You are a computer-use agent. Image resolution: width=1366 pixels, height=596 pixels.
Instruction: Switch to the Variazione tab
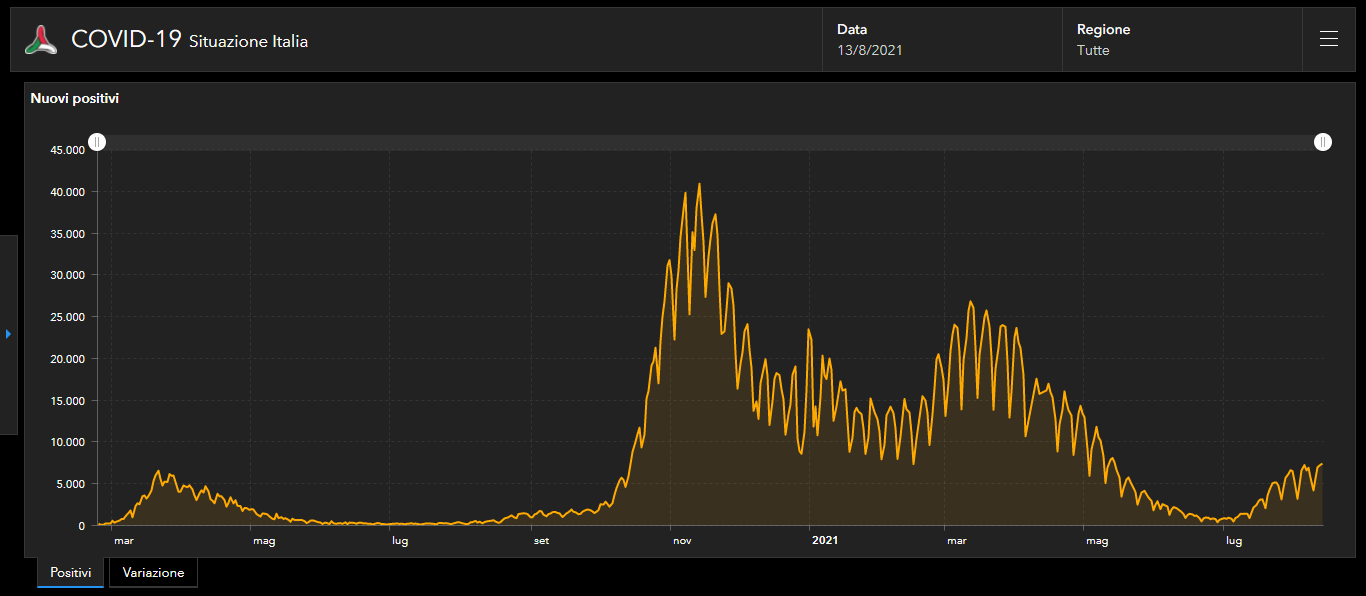pos(153,573)
